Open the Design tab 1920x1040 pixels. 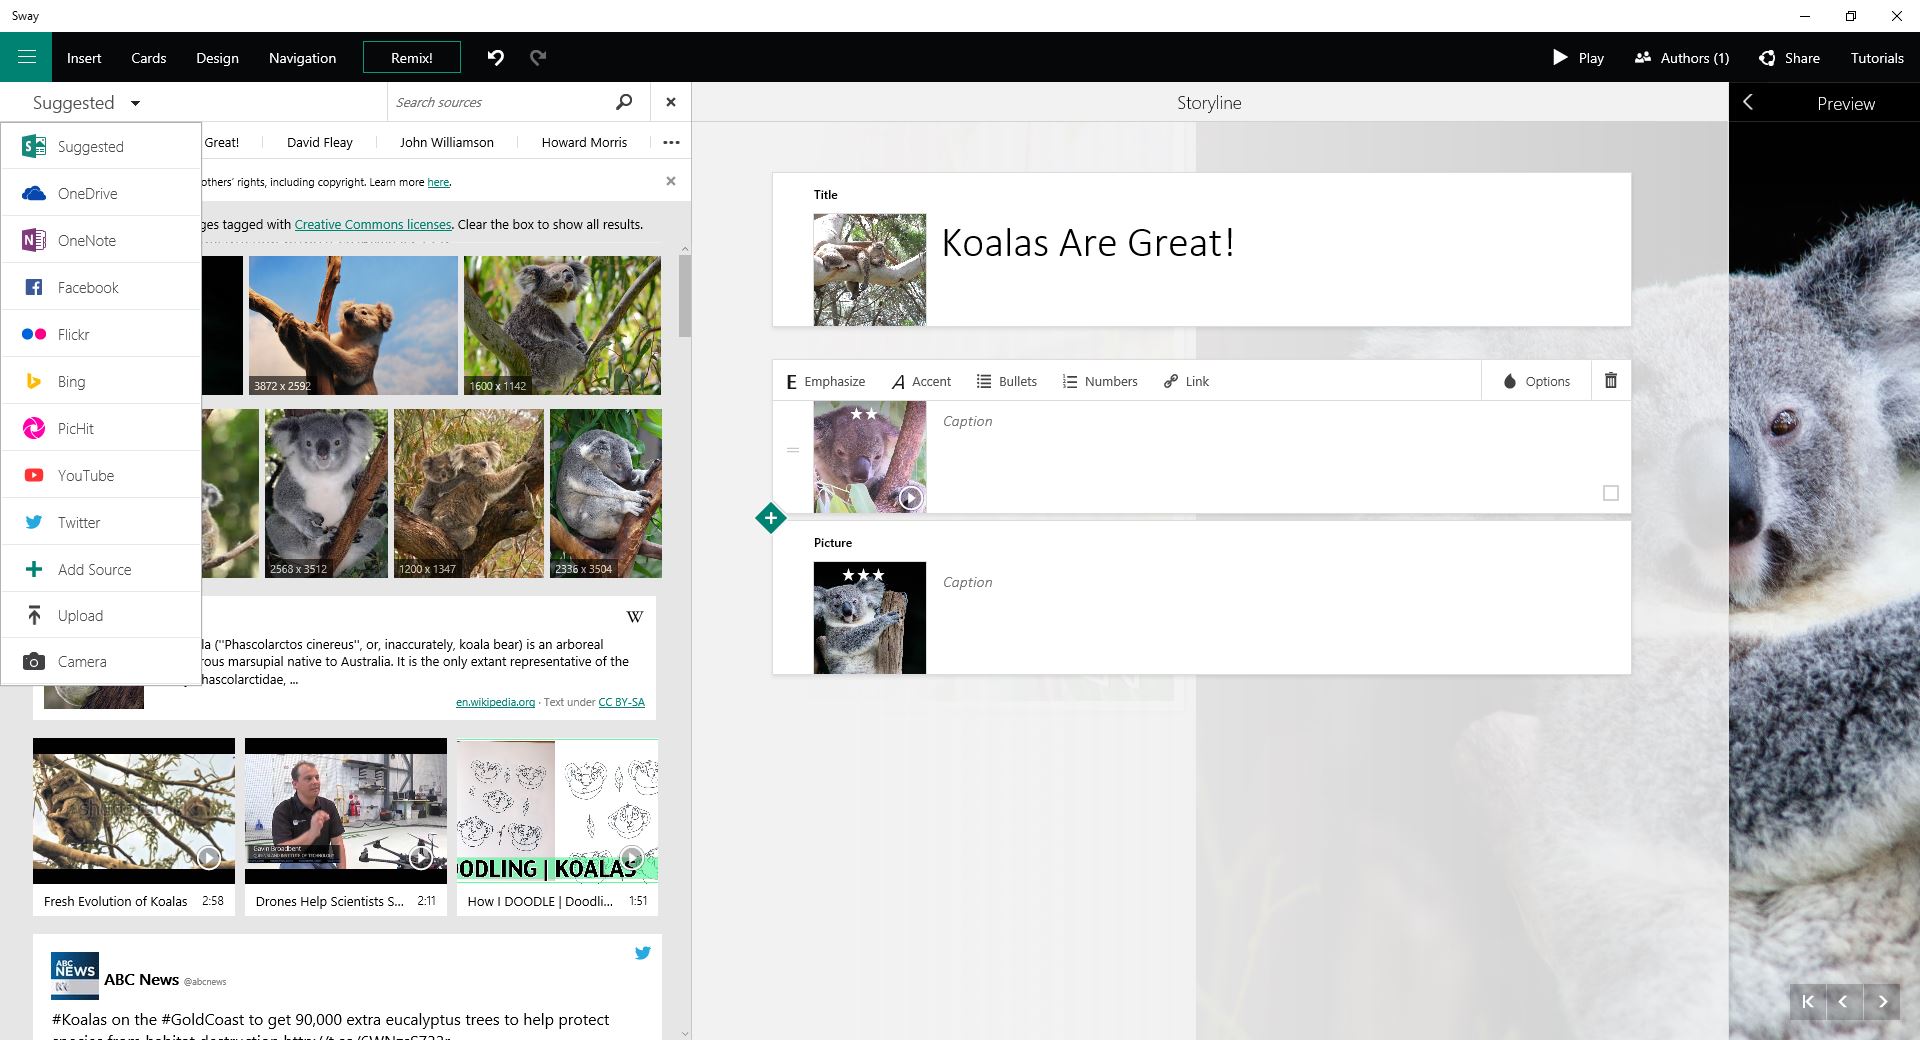click(217, 58)
